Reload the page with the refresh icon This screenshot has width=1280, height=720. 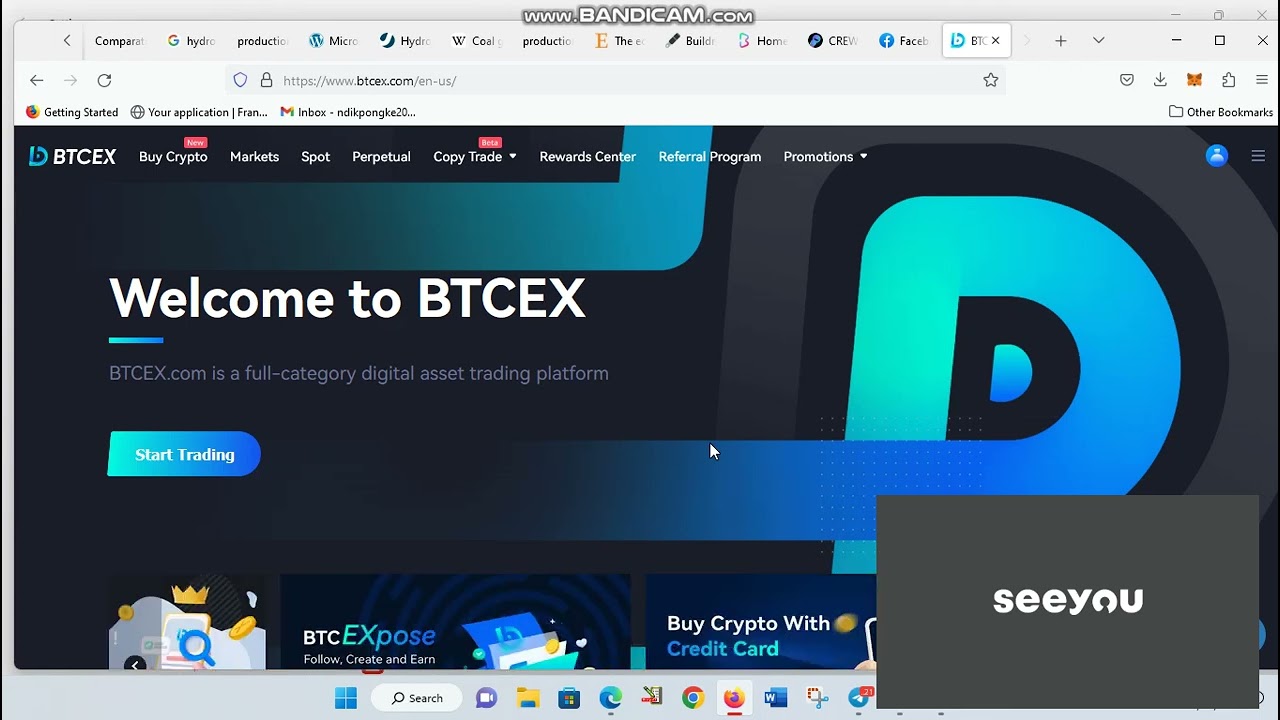104,80
